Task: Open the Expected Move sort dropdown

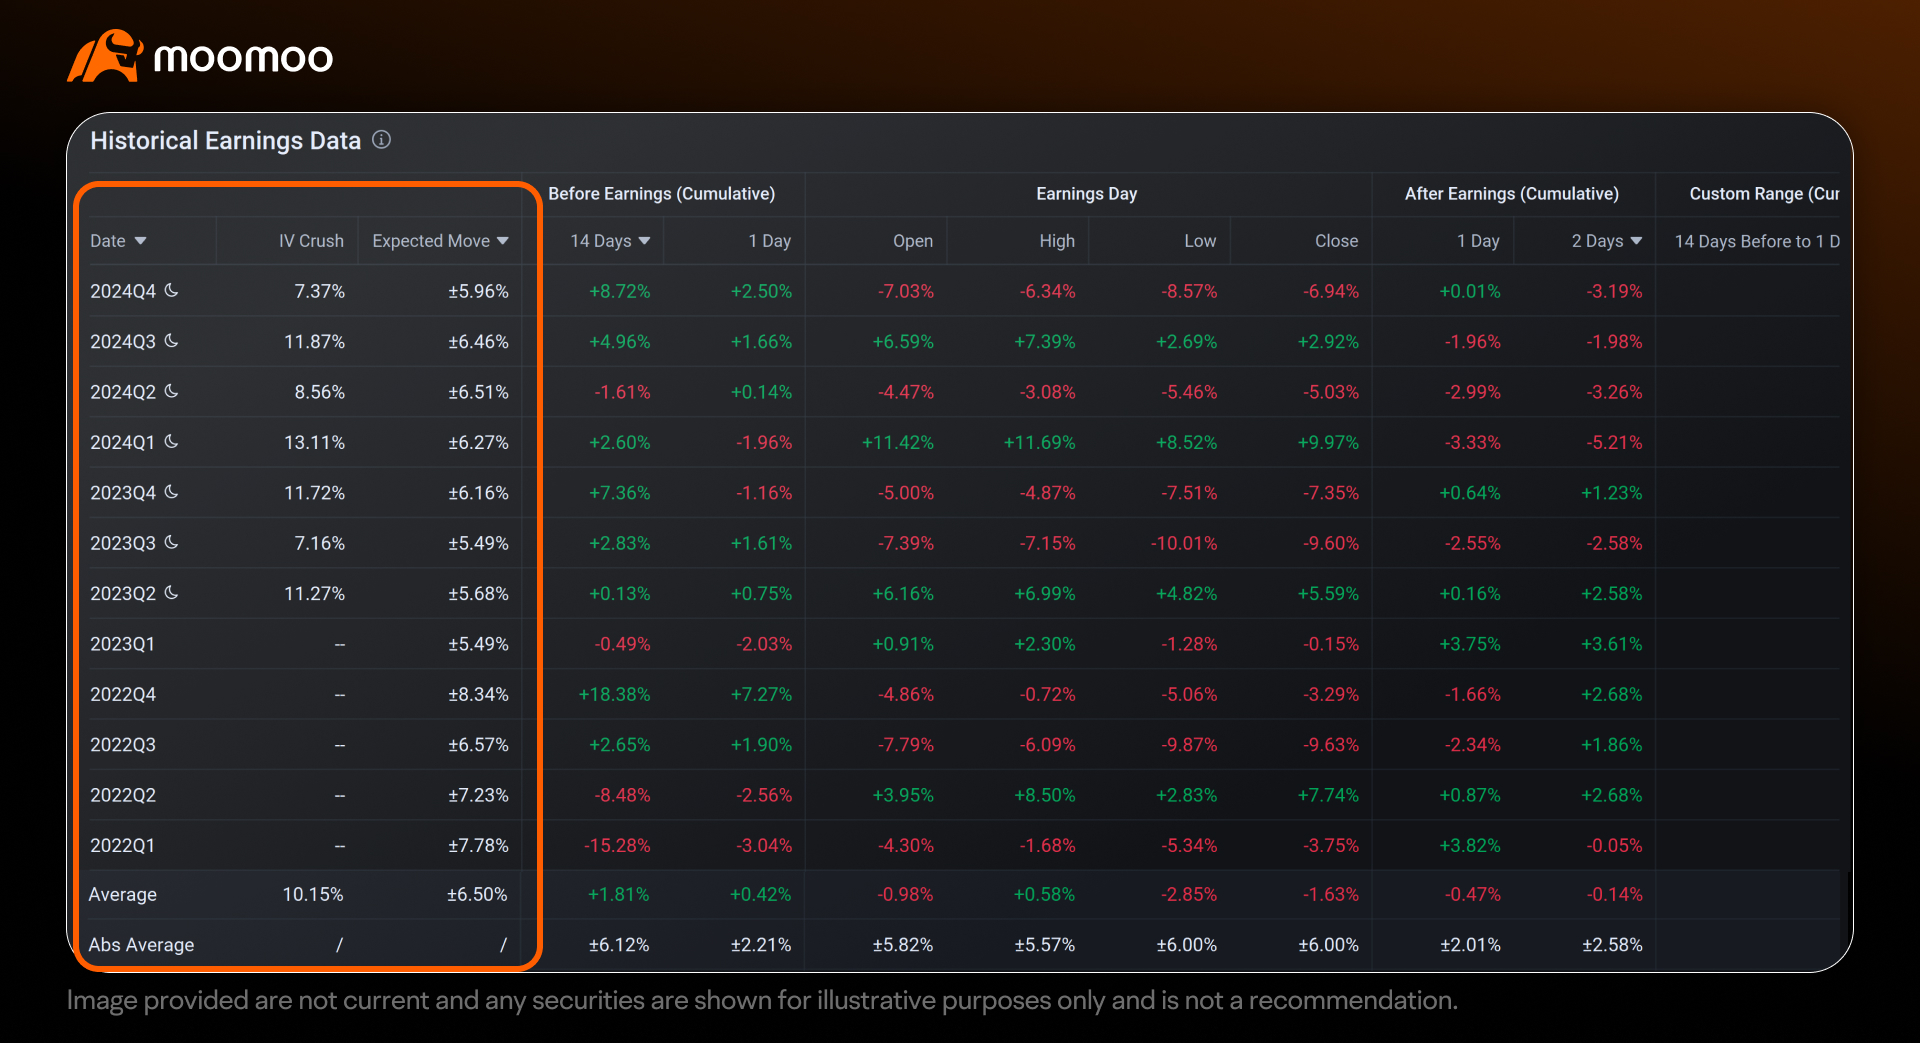Action: (503, 240)
